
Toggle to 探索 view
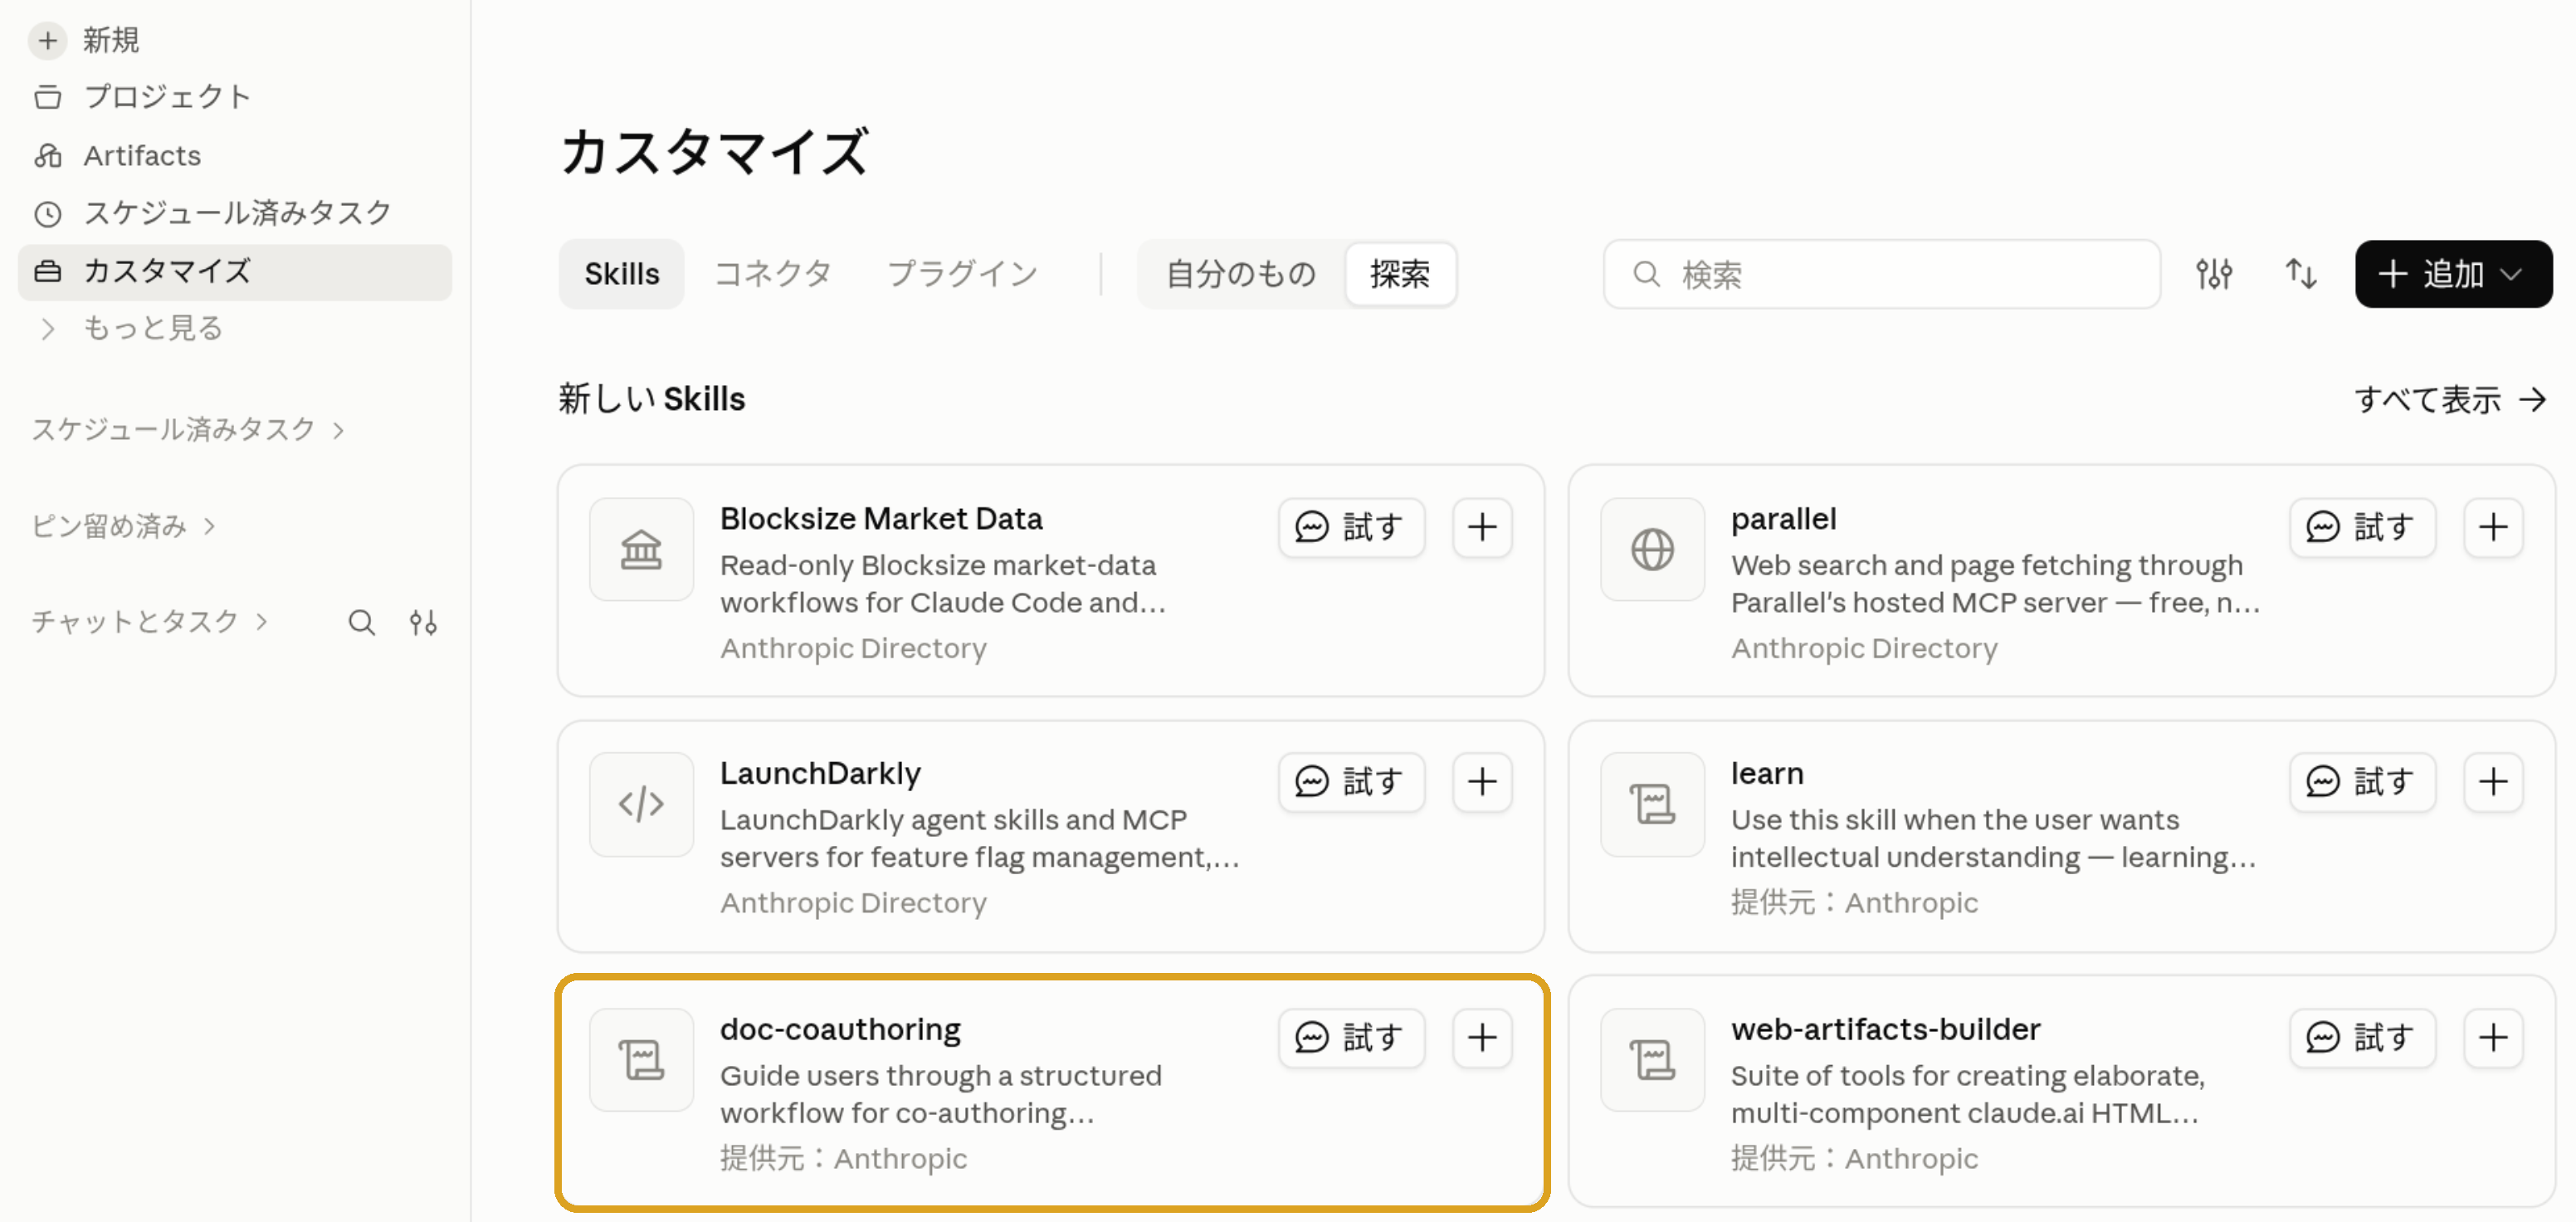(1399, 274)
